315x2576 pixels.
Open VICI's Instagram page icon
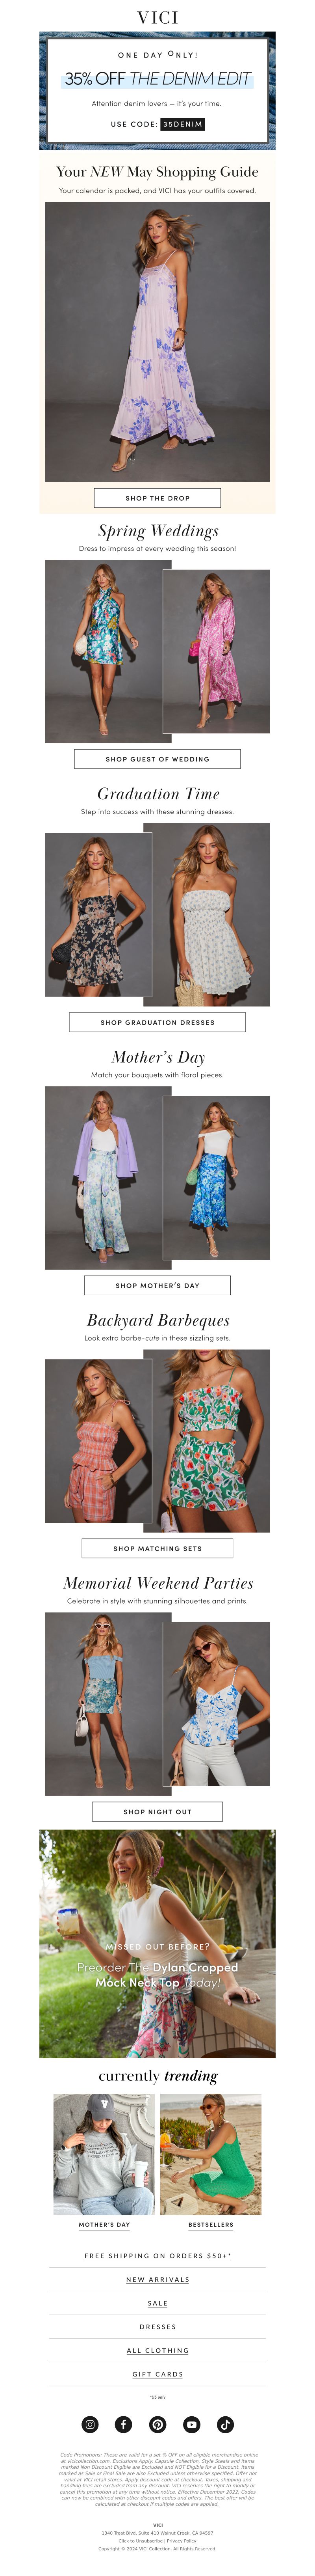pyautogui.click(x=90, y=2424)
